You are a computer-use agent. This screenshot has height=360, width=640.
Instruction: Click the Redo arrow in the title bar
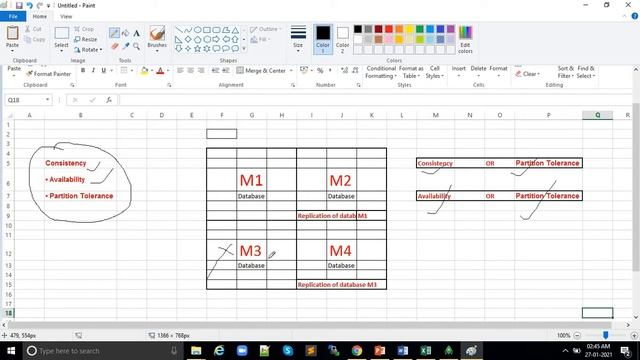click(40, 6)
